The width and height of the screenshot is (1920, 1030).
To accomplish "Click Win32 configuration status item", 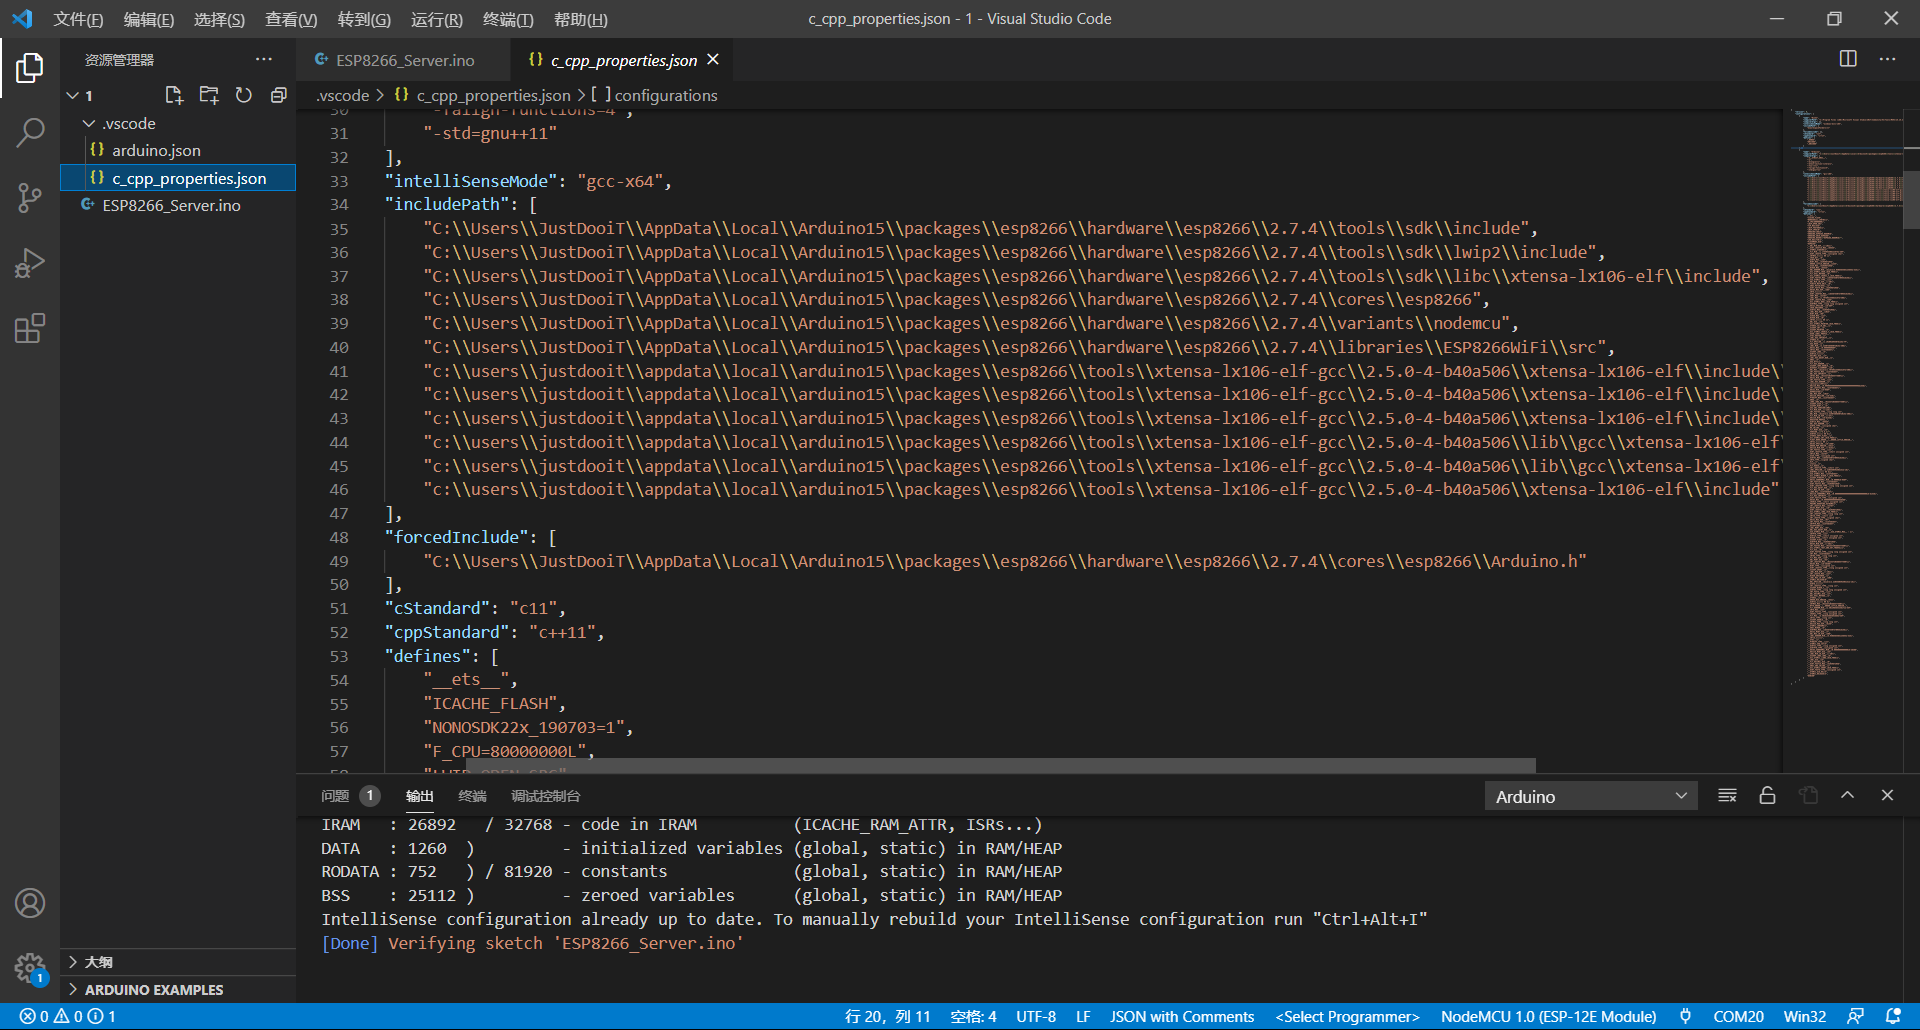I will (x=1804, y=1016).
